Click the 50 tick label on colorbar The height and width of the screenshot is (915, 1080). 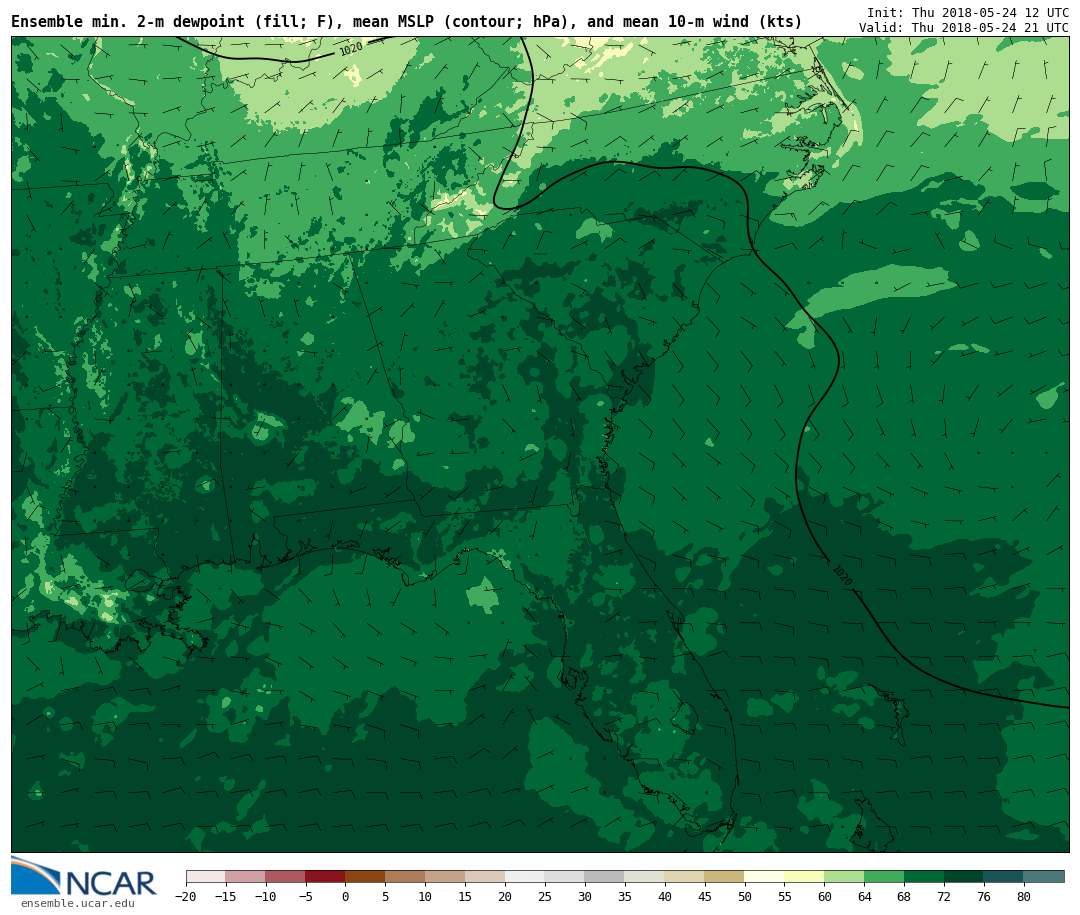(x=744, y=897)
